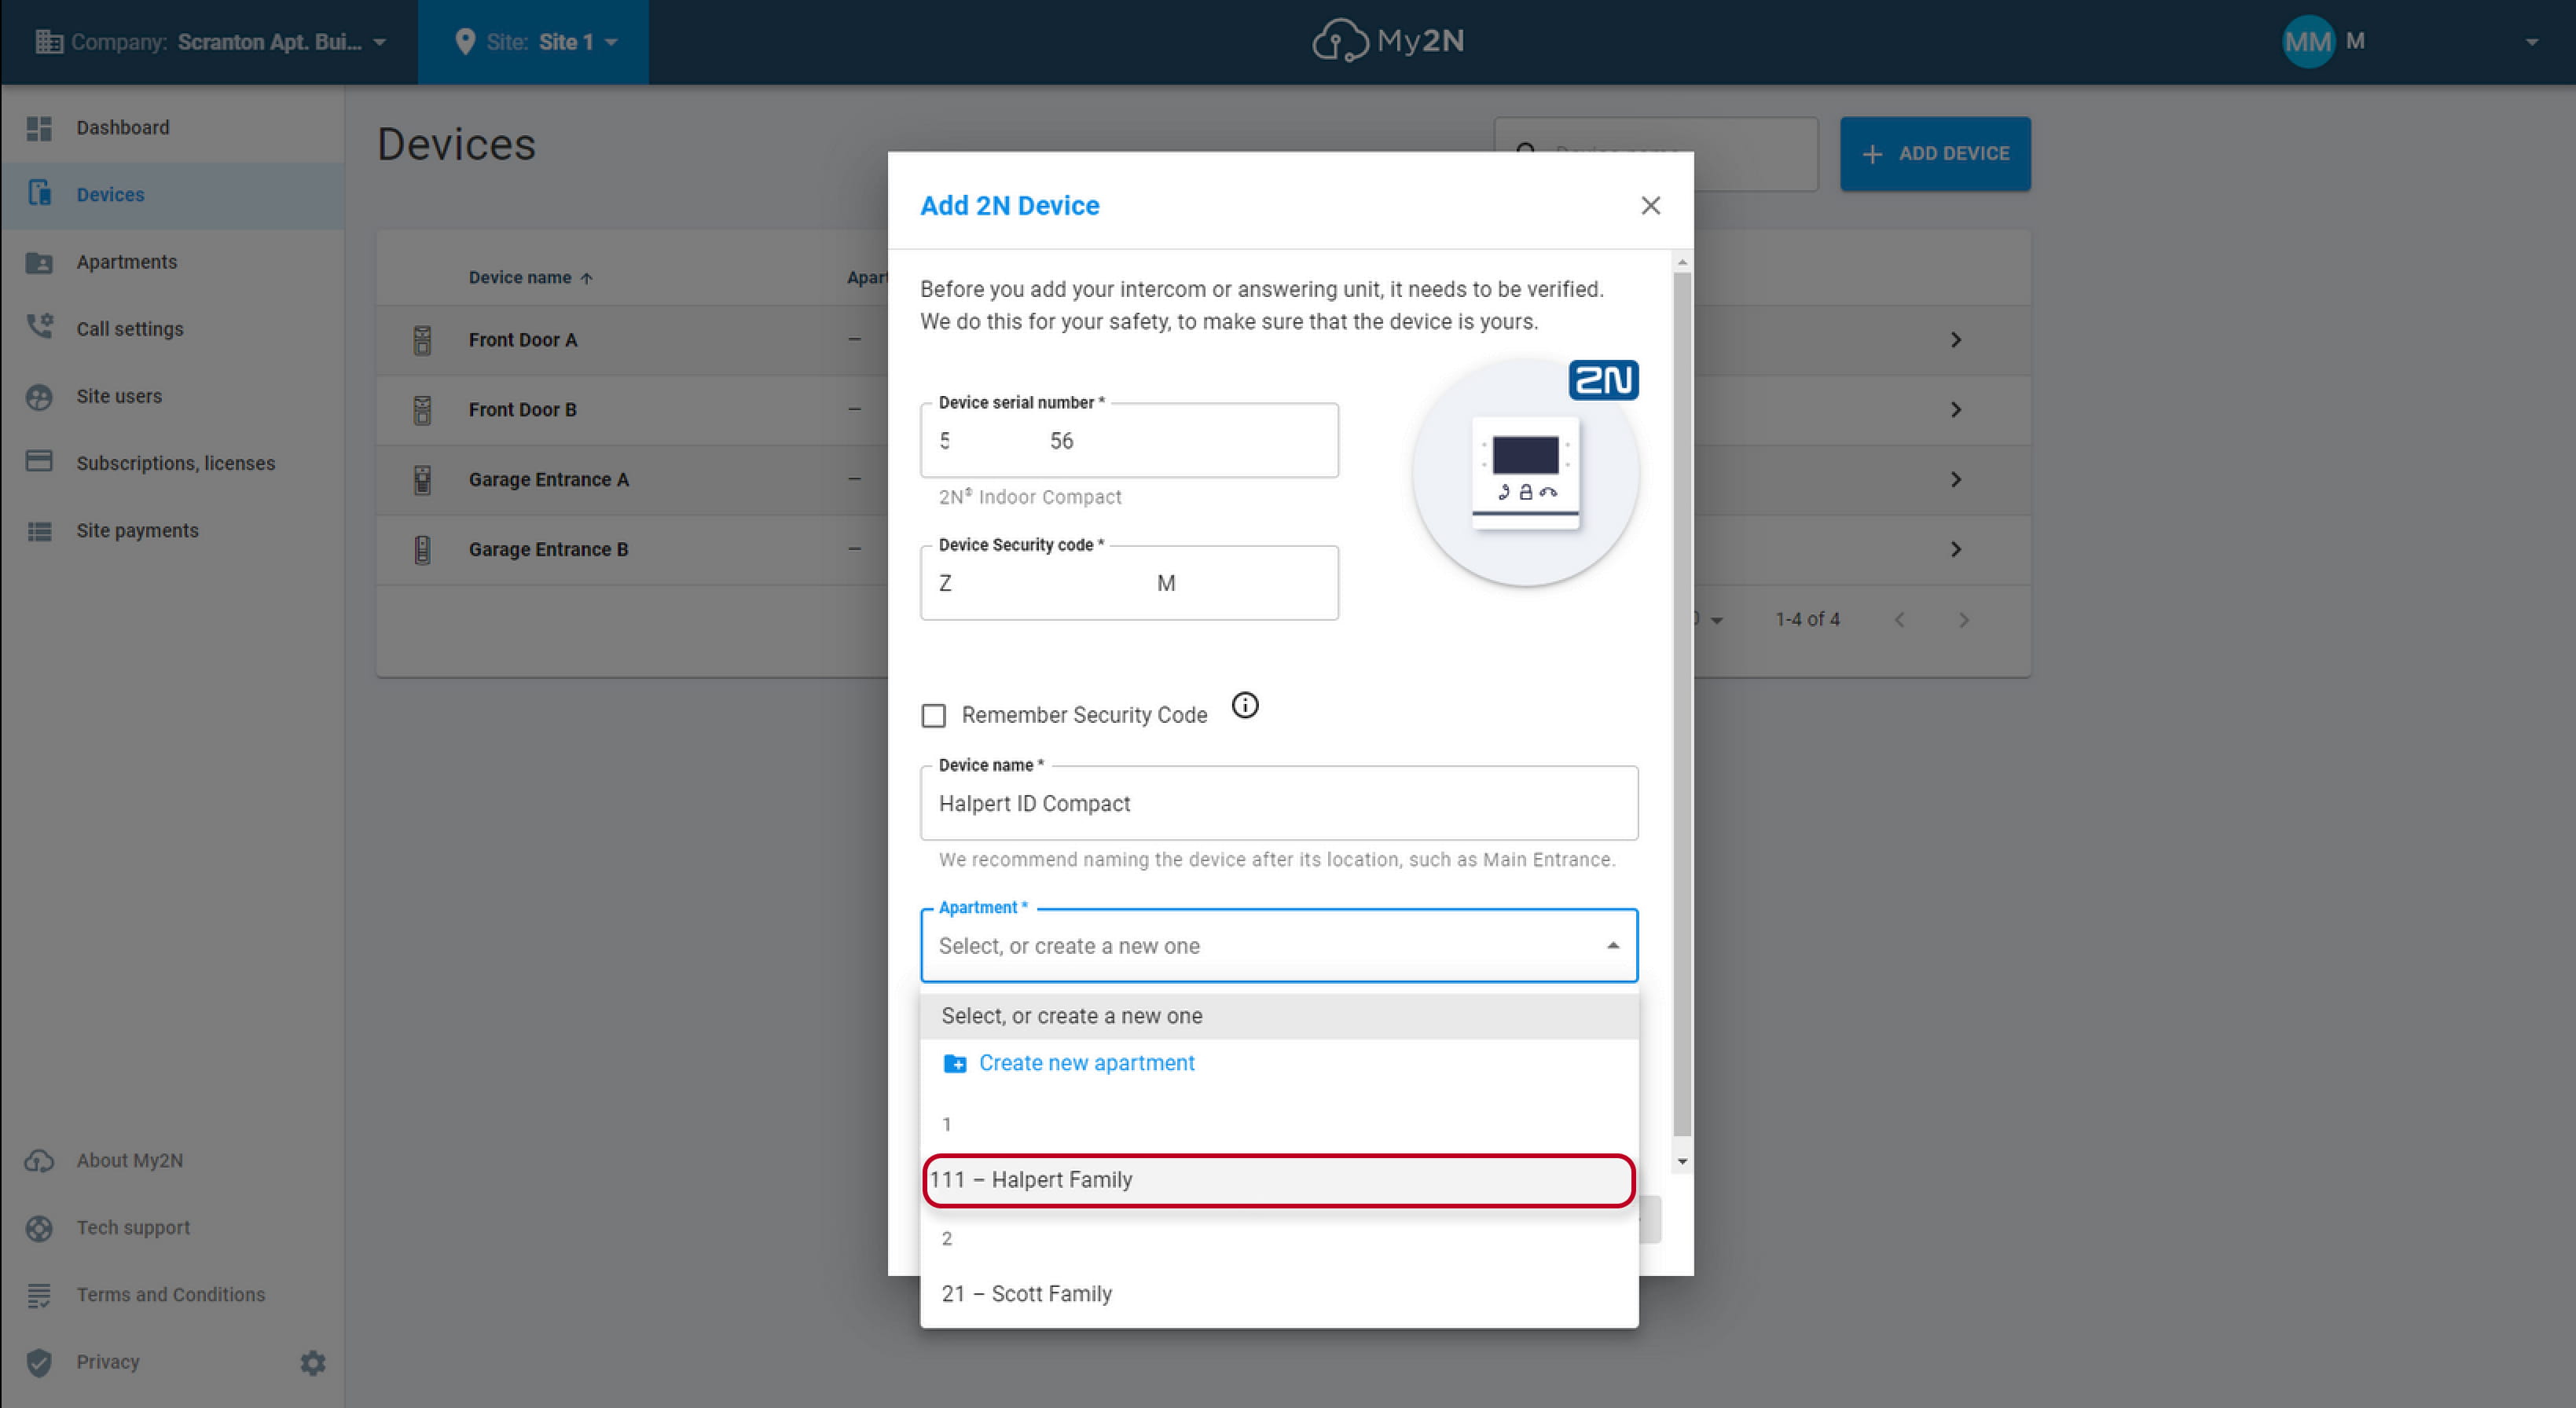This screenshot has width=2576, height=1408.
Task: Click the Site payments list icon
Action: point(39,531)
